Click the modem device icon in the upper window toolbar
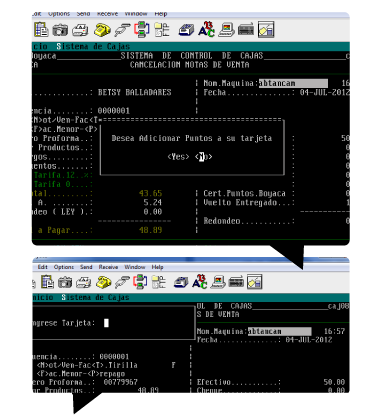This screenshot has width=386, height=415. (x=246, y=30)
